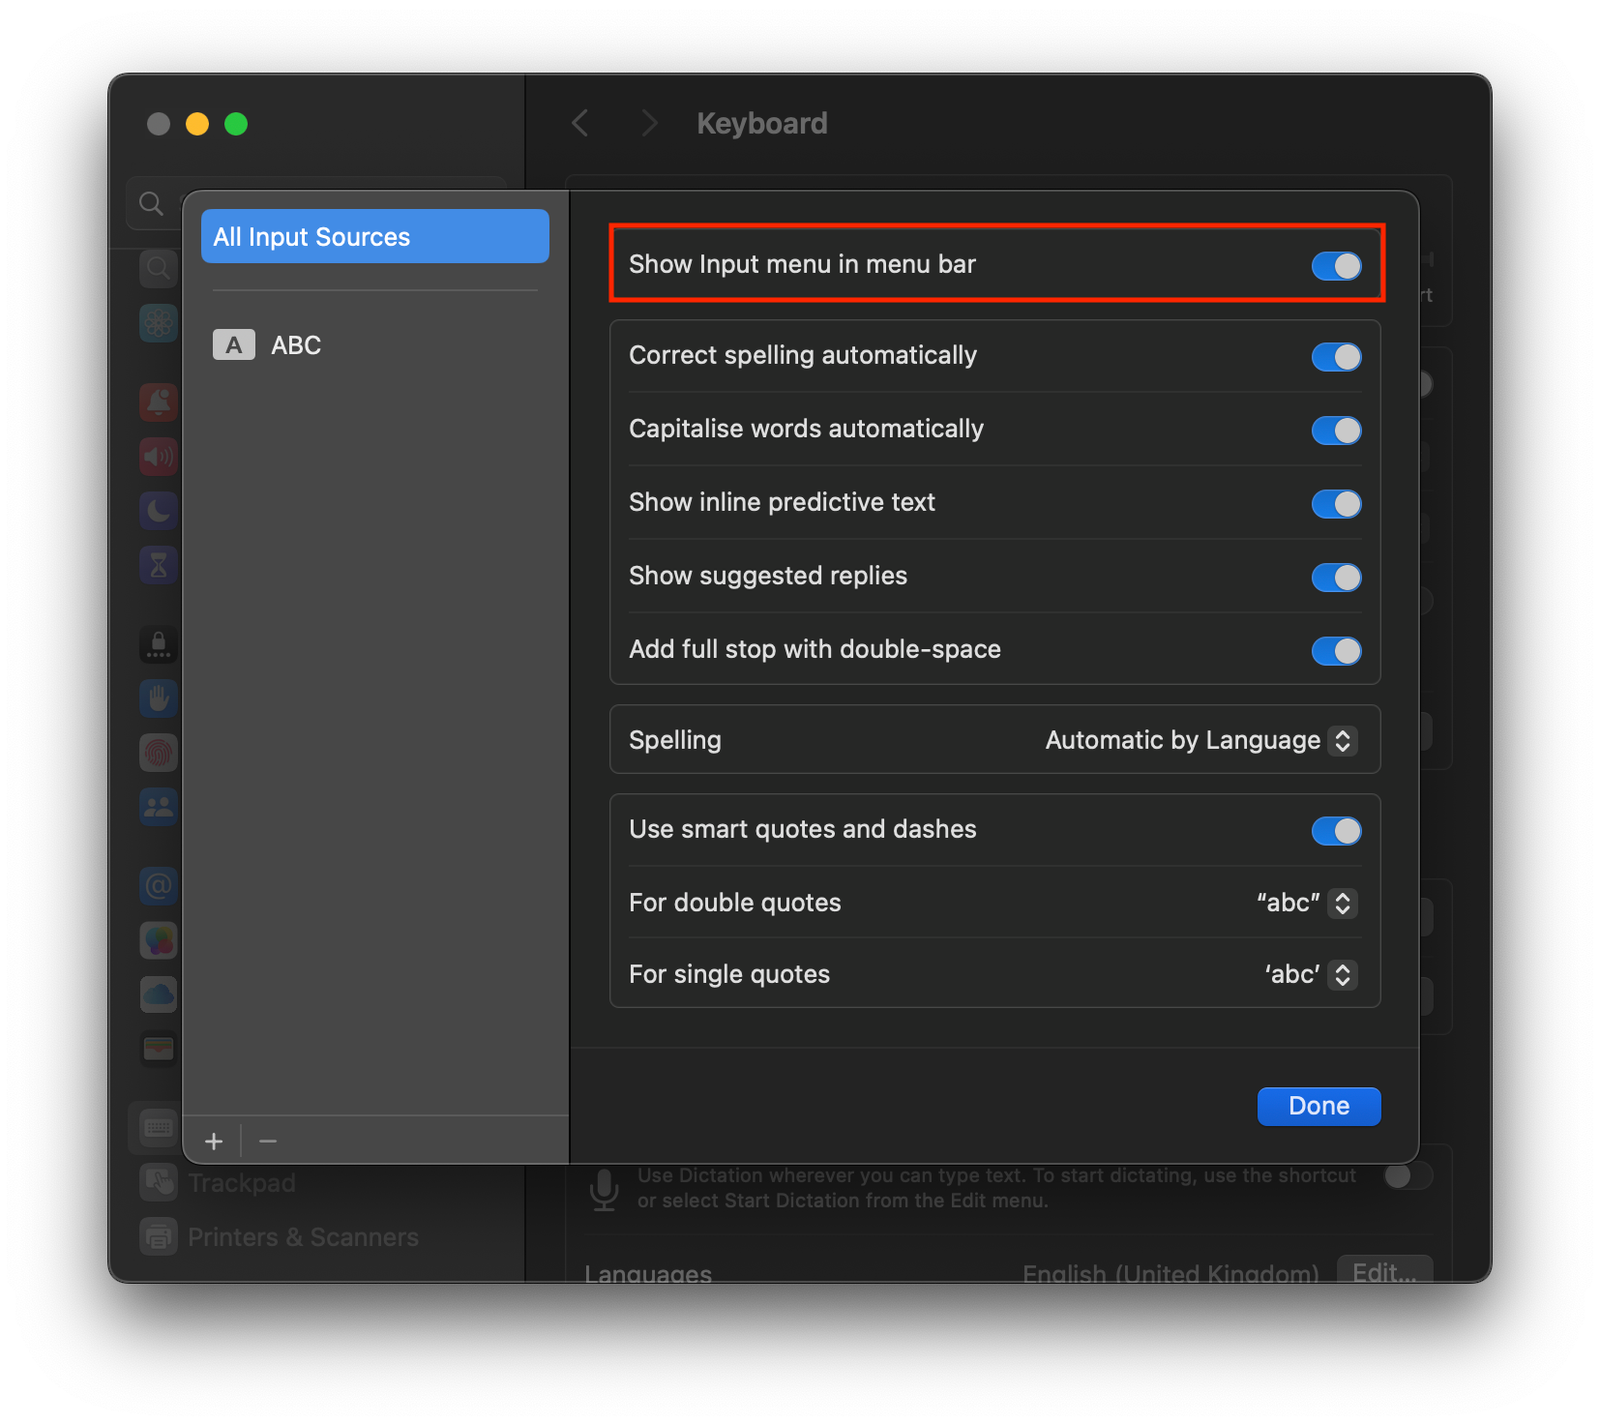This screenshot has height=1426, width=1600.
Task: Click the Keyboard icon in the sidebar
Action: point(158,1128)
